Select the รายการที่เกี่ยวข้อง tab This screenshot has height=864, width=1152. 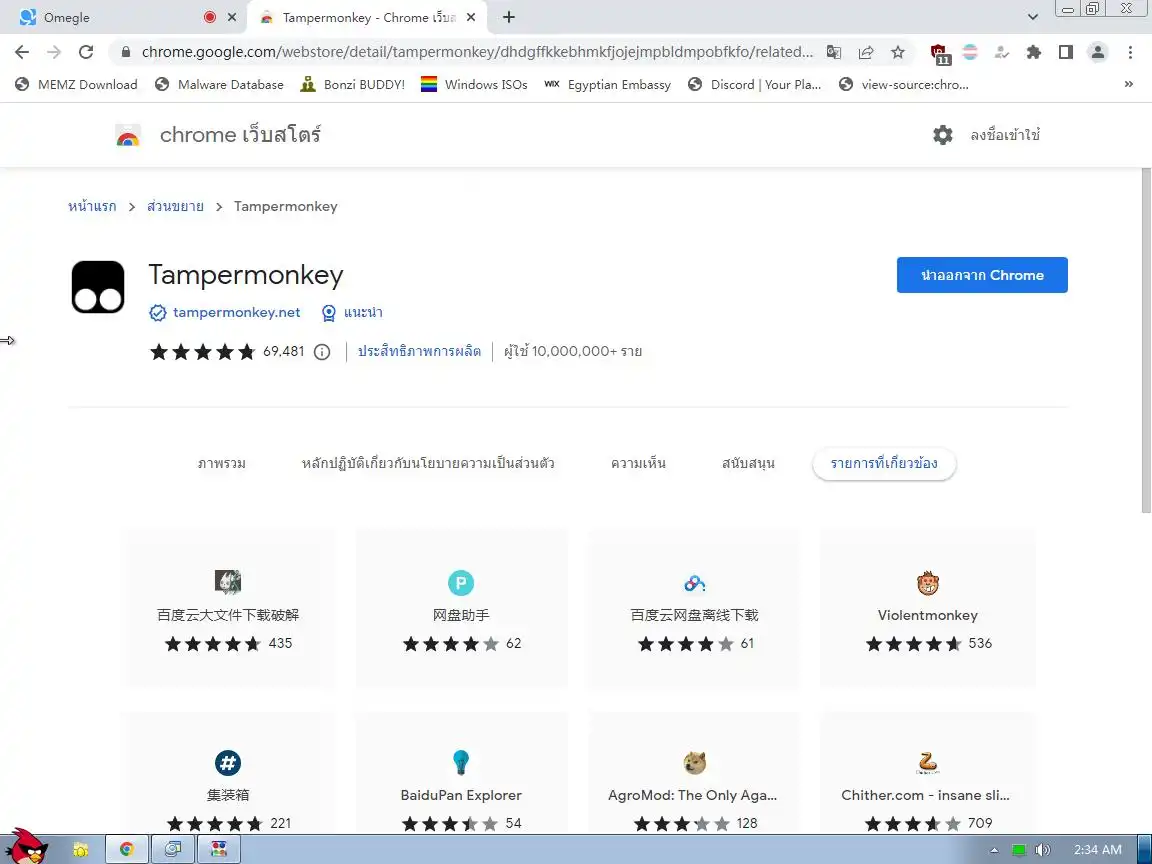pyautogui.click(x=884, y=464)
